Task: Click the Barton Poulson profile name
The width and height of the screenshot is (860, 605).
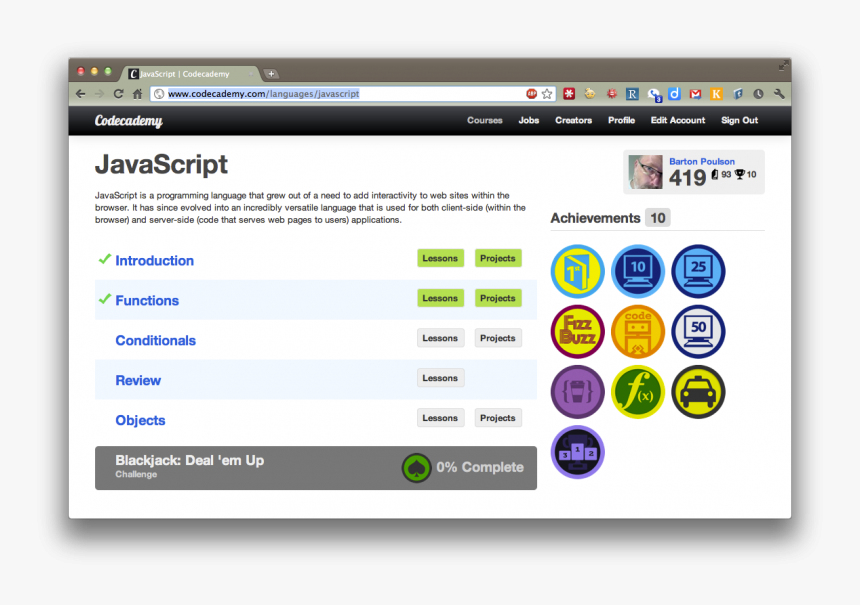Action: (x=701, y=161)
